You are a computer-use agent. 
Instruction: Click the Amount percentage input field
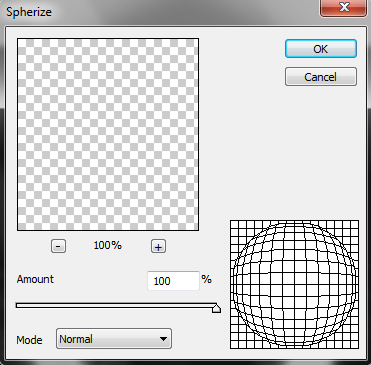click(173, 281)
